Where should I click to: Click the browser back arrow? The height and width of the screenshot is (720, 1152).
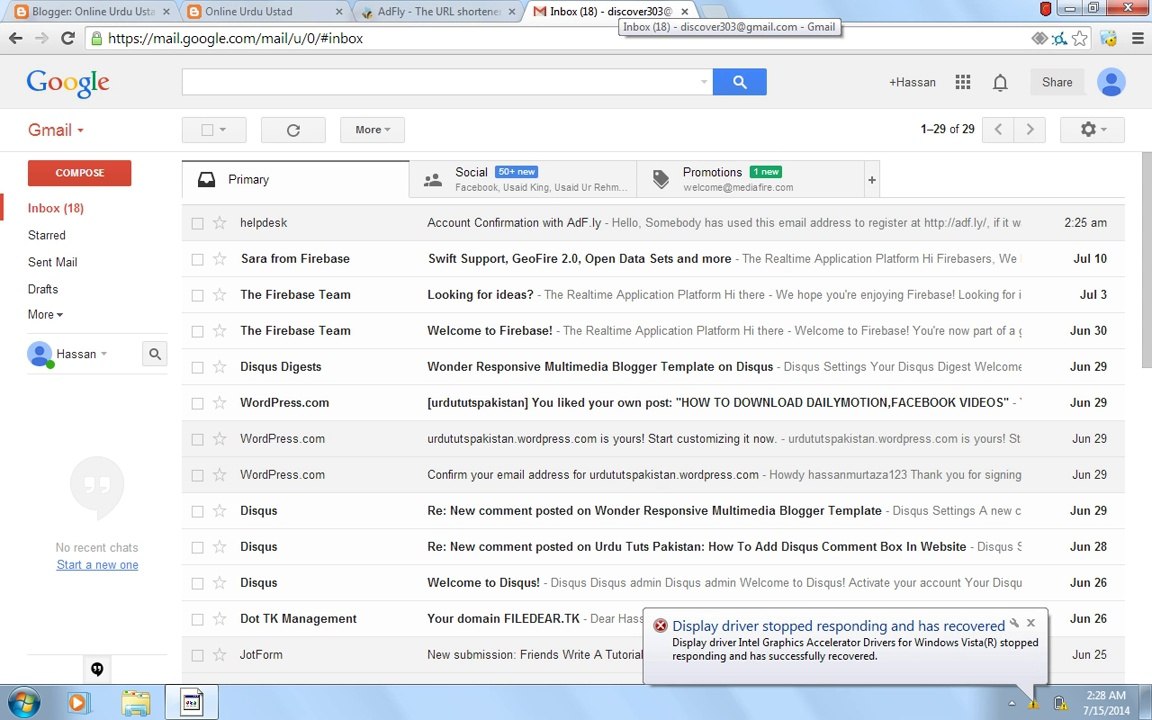pos(16,38)
